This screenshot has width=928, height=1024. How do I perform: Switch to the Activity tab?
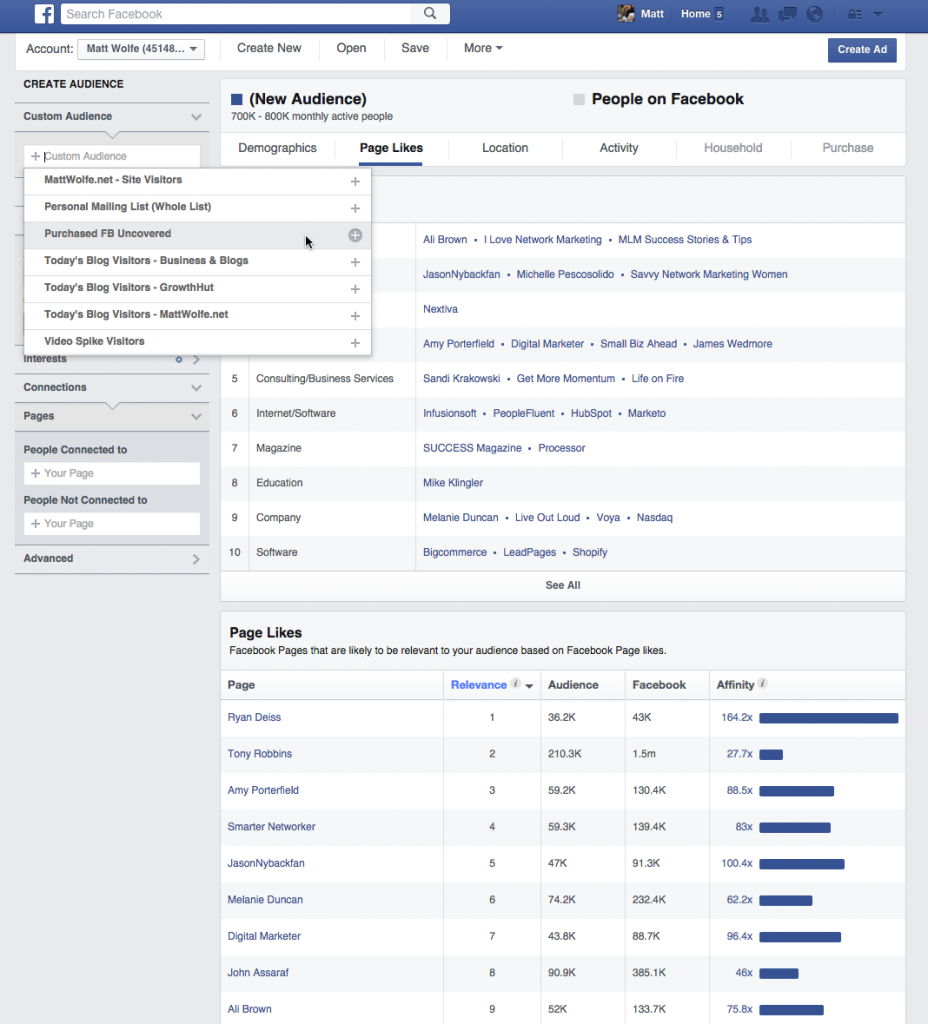(x=619, y=148)
